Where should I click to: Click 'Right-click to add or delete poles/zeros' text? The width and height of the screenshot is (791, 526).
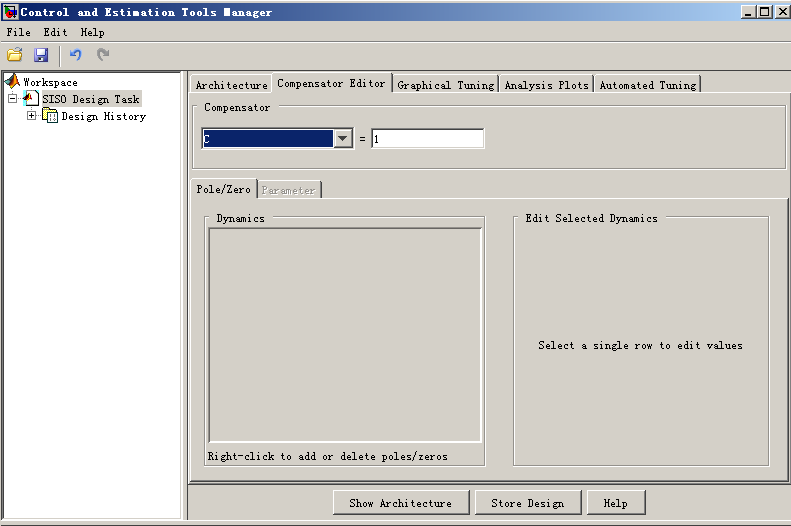click(x=327, y=456)
